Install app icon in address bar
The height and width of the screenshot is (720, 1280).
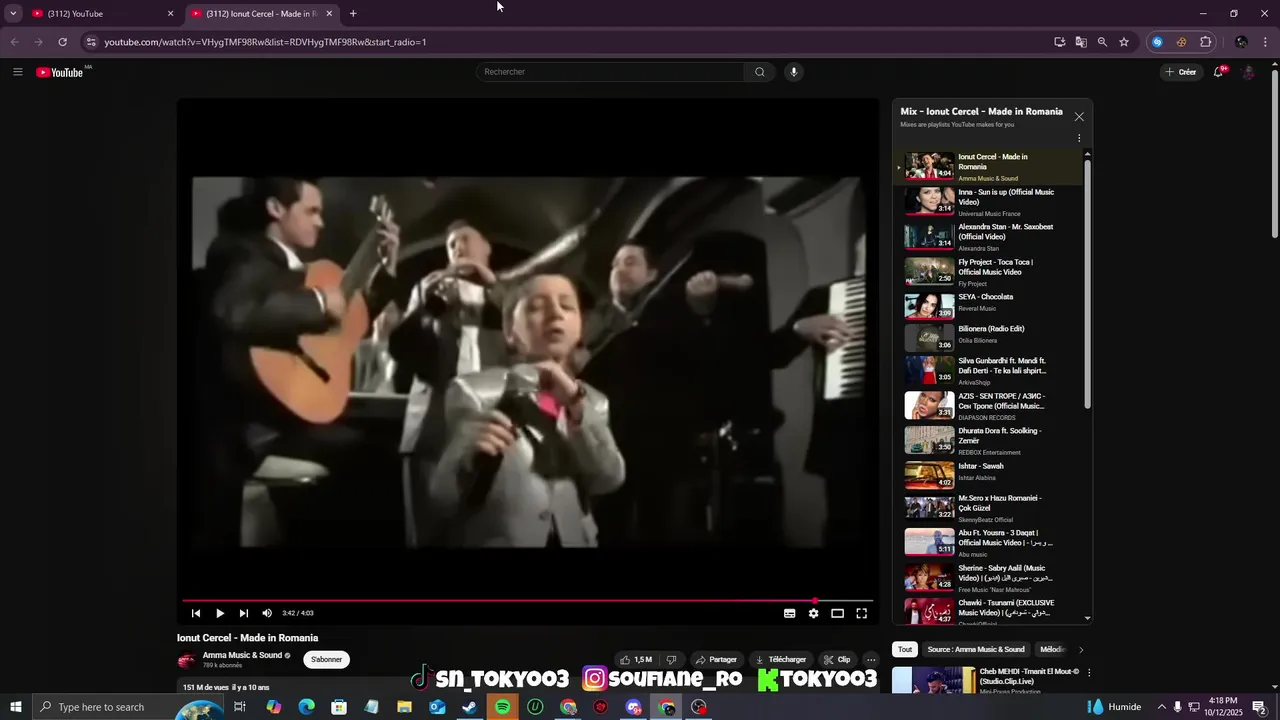pos(1060,42)
